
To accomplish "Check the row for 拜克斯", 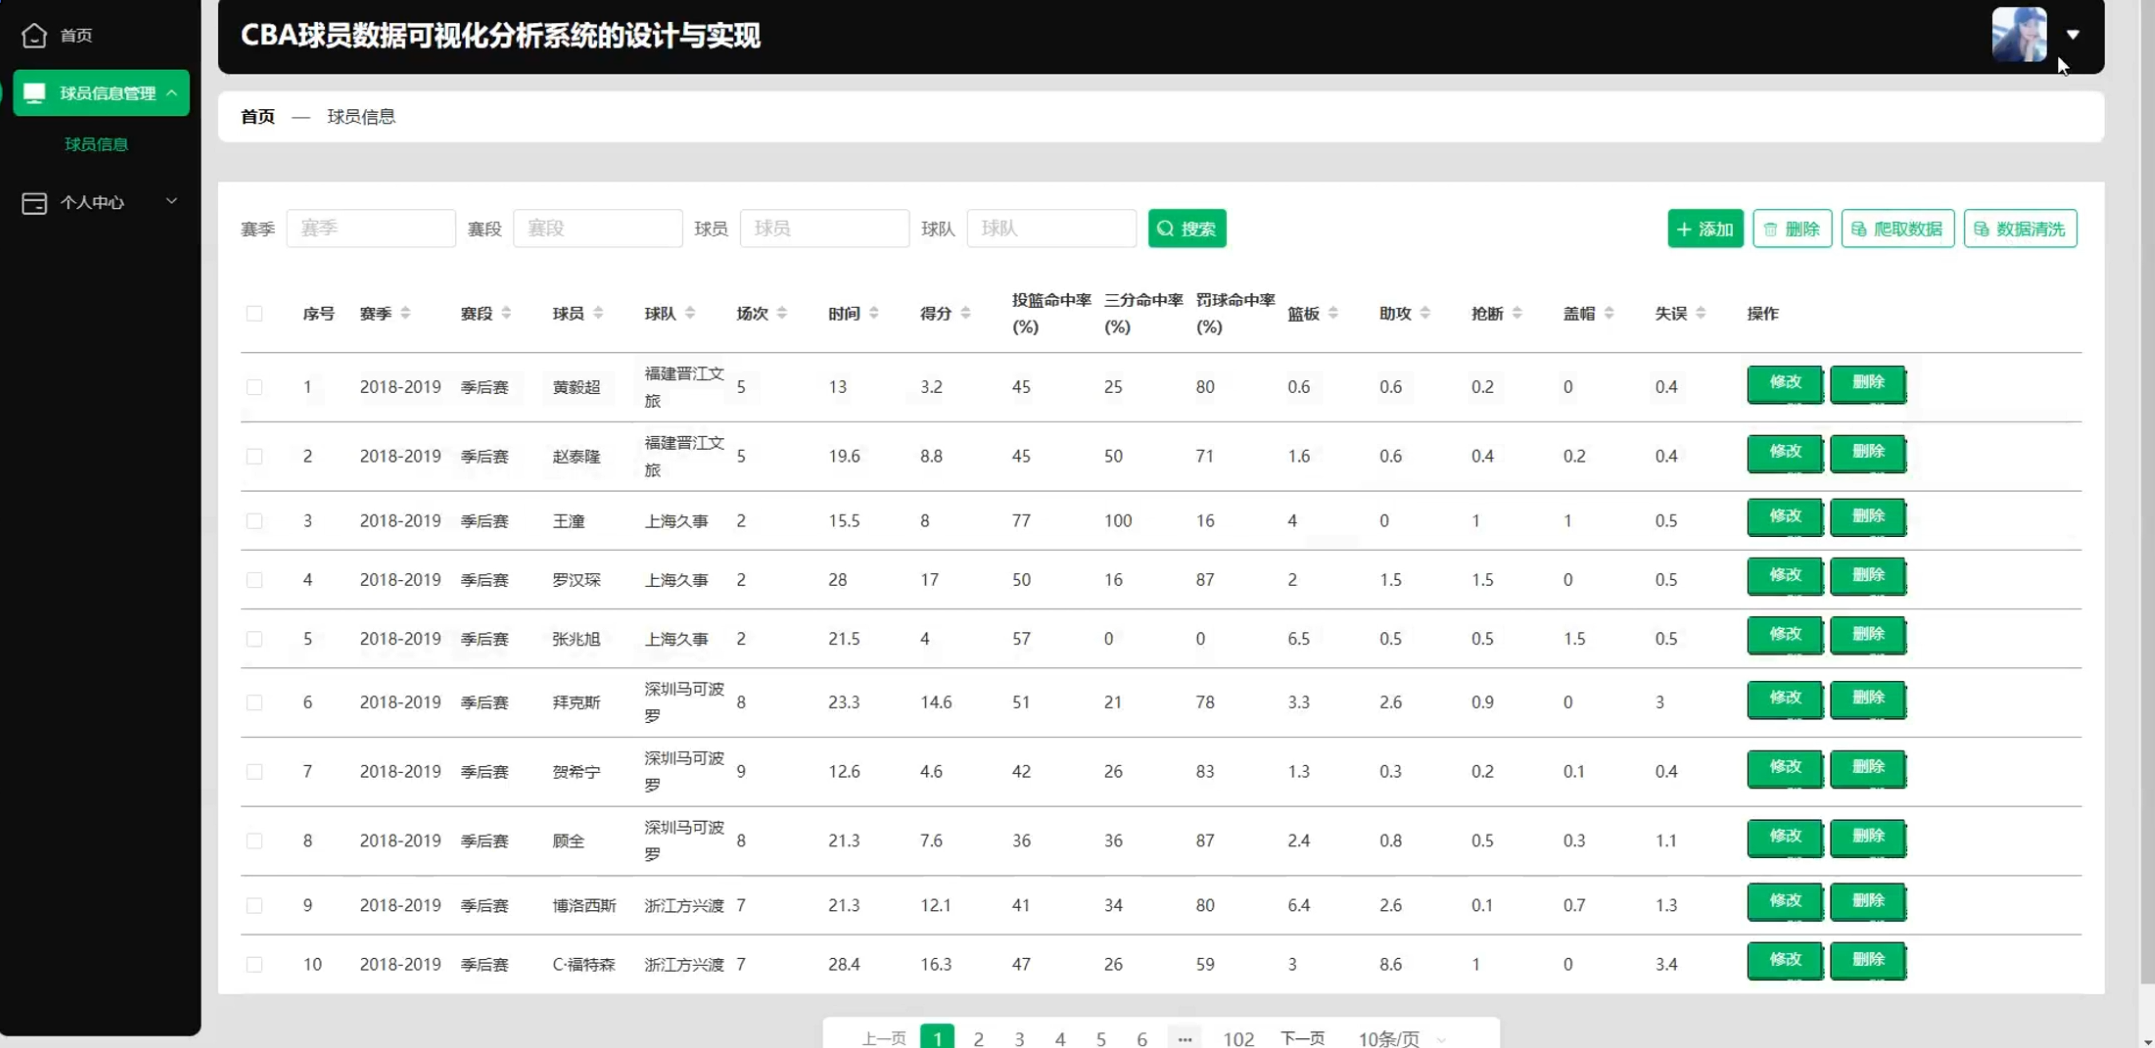I will [x=254, y=702].
